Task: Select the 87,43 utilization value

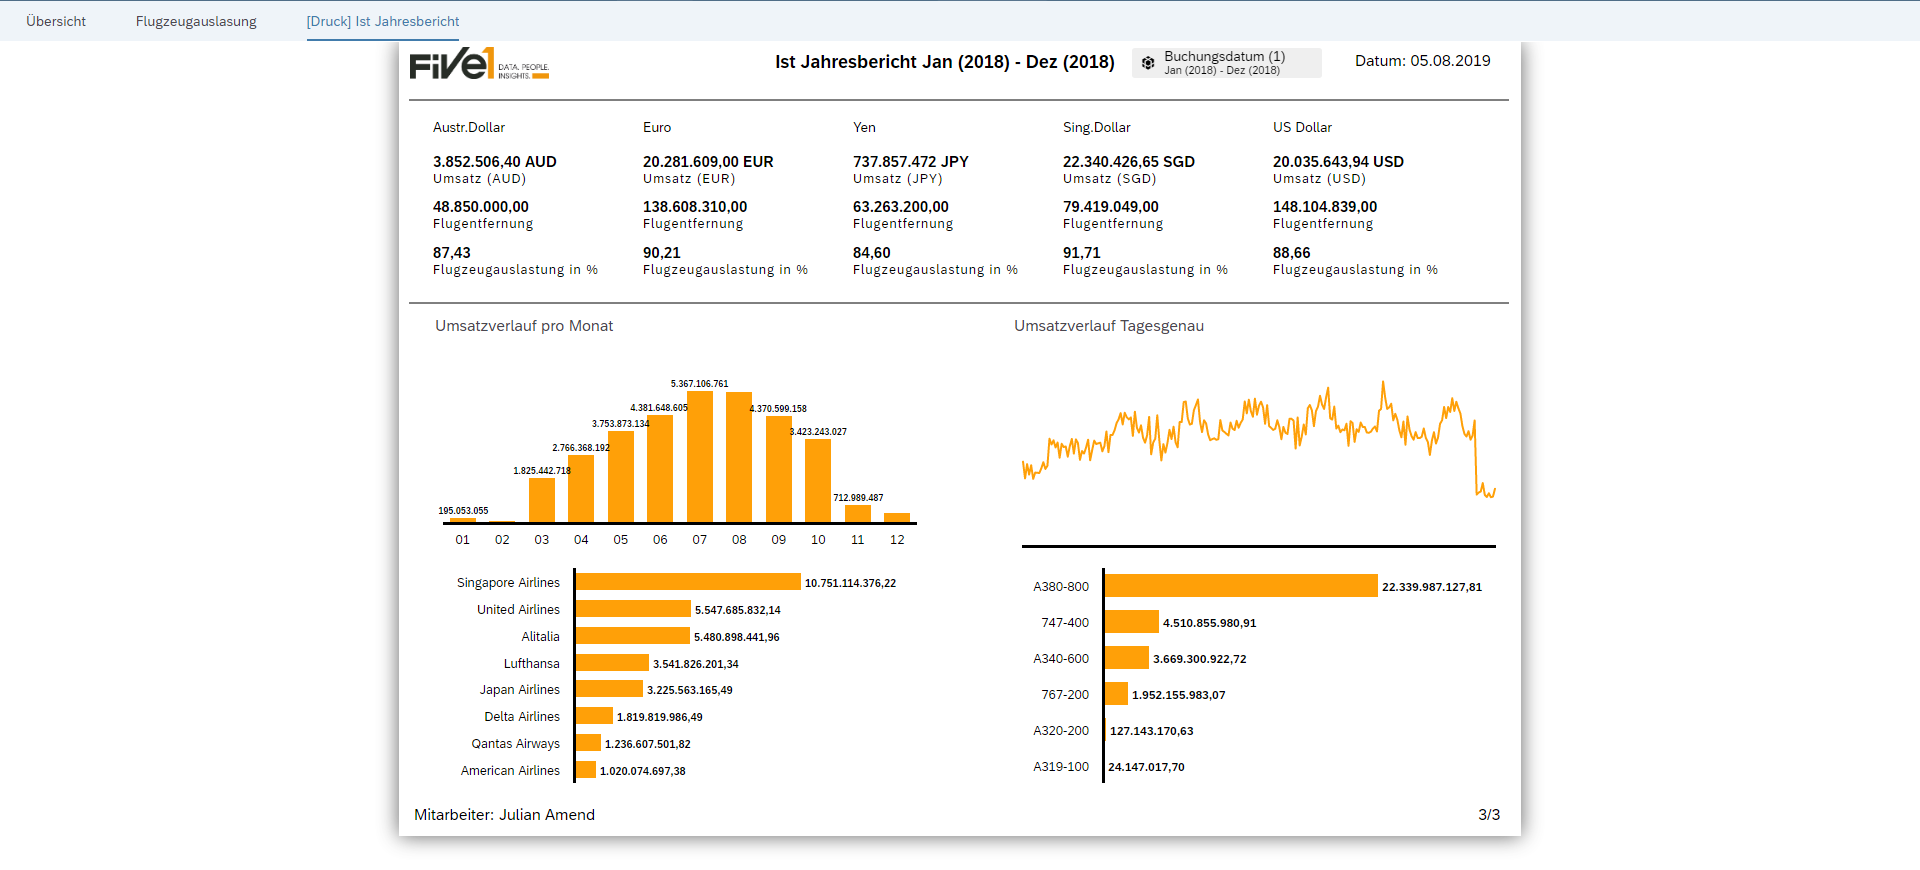Action: click(452, 253)
